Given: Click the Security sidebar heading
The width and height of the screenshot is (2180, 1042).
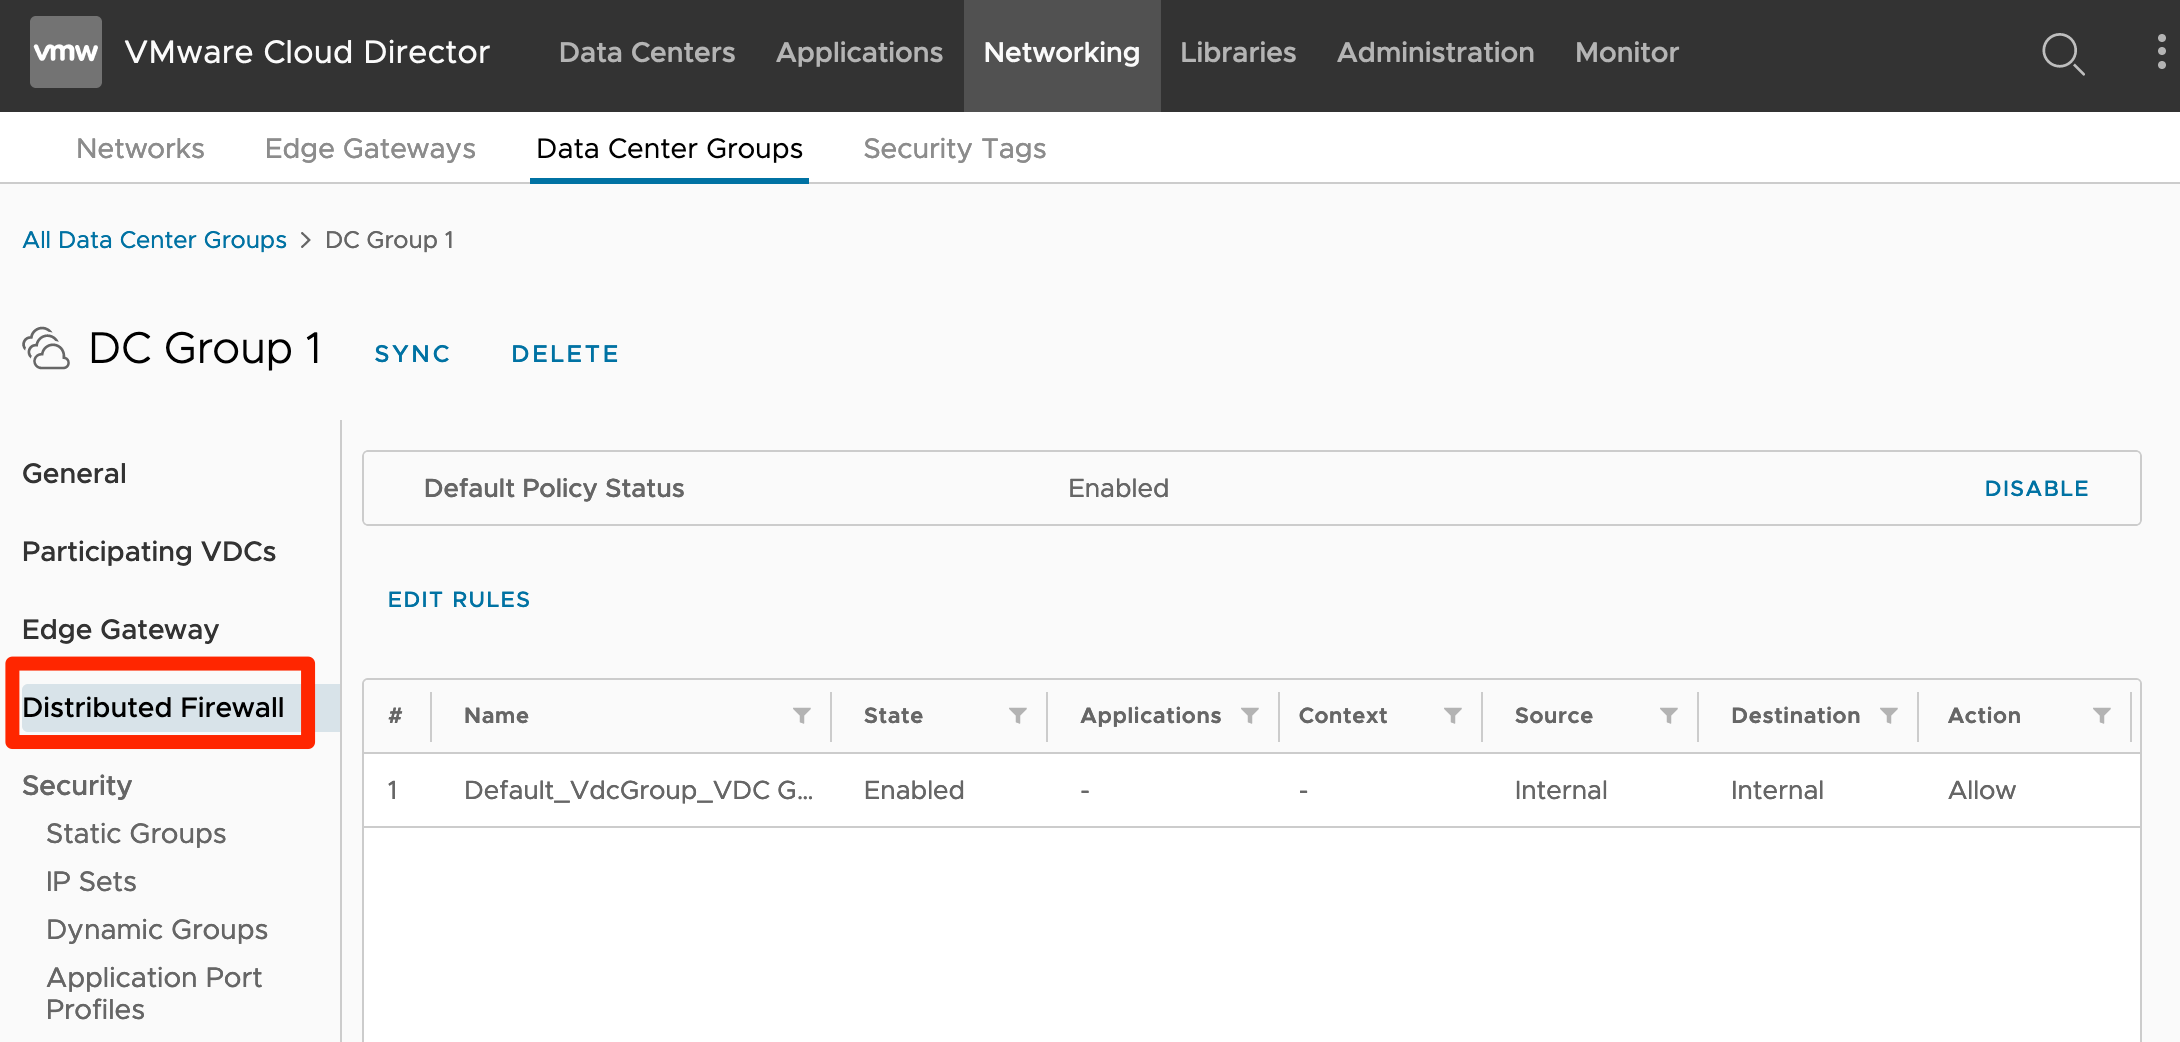Looking at the screenshot, I should pos(77,786).
